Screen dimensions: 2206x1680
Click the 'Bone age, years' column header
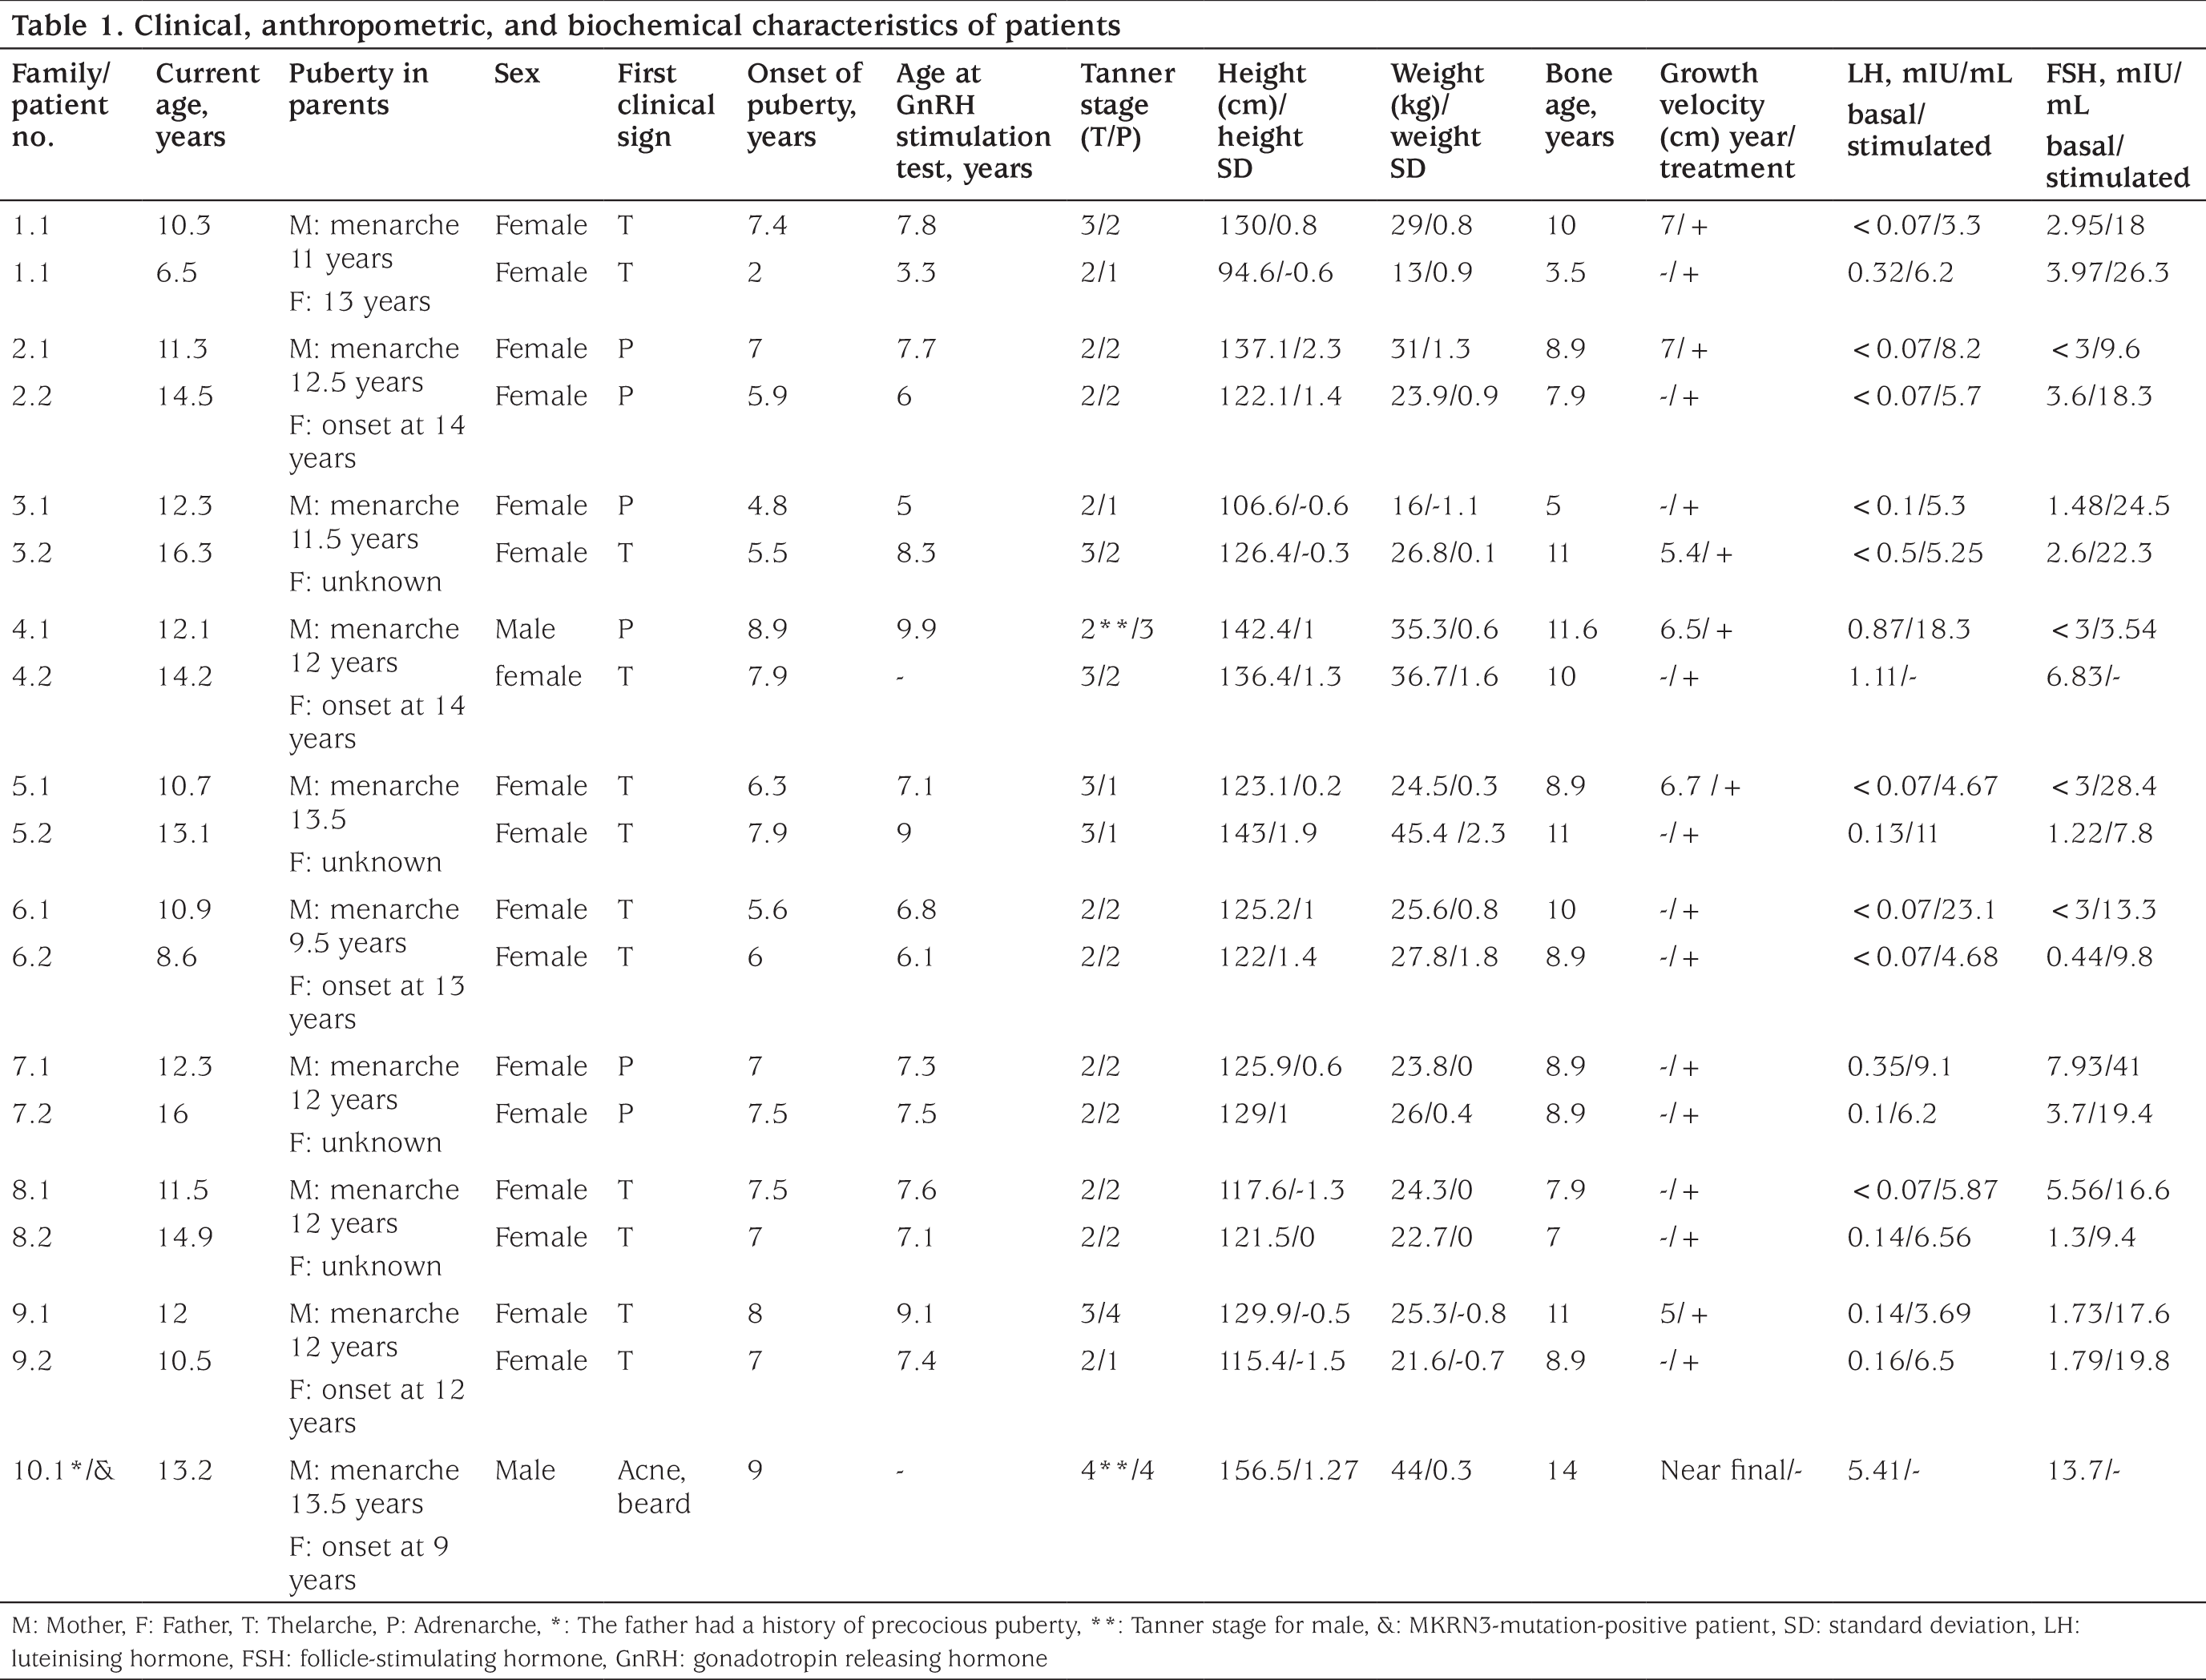[x=1579, y=105]
